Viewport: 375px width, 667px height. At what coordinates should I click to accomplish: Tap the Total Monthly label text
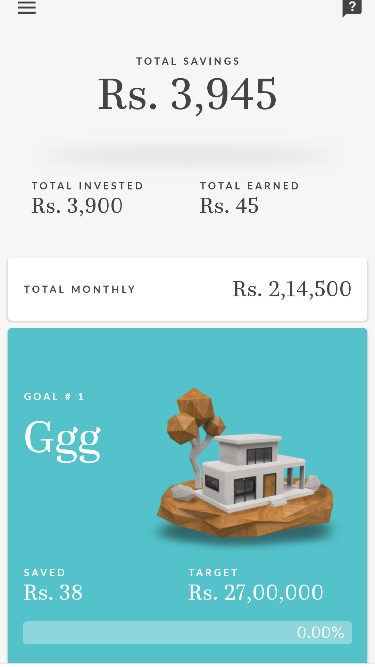80,290
